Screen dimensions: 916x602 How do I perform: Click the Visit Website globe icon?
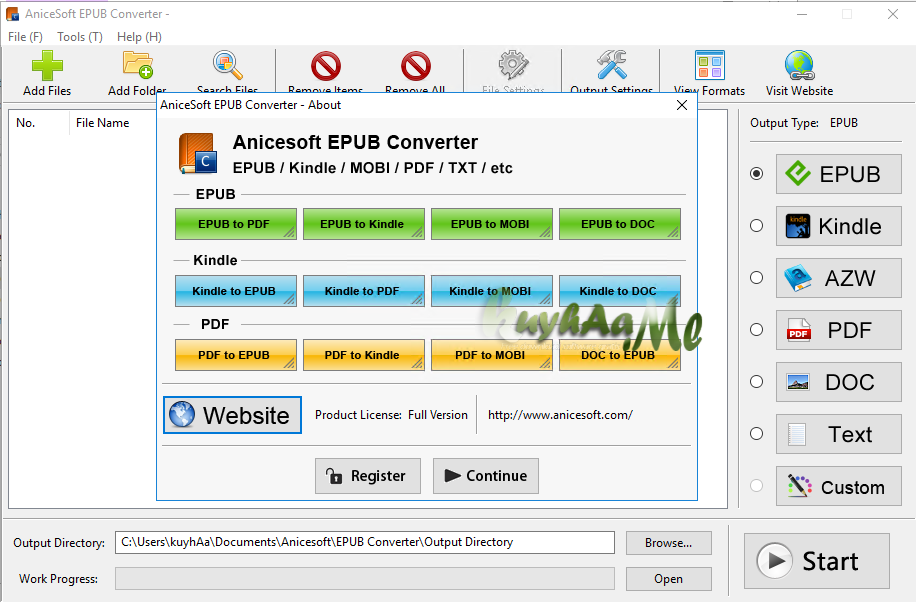(x=800, y=65)
